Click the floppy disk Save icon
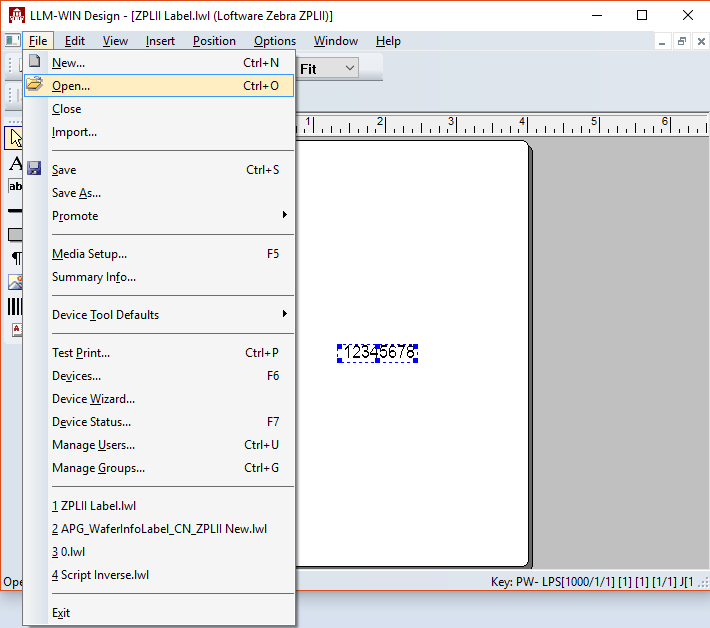The image size is (710, 628). [34, 168]
